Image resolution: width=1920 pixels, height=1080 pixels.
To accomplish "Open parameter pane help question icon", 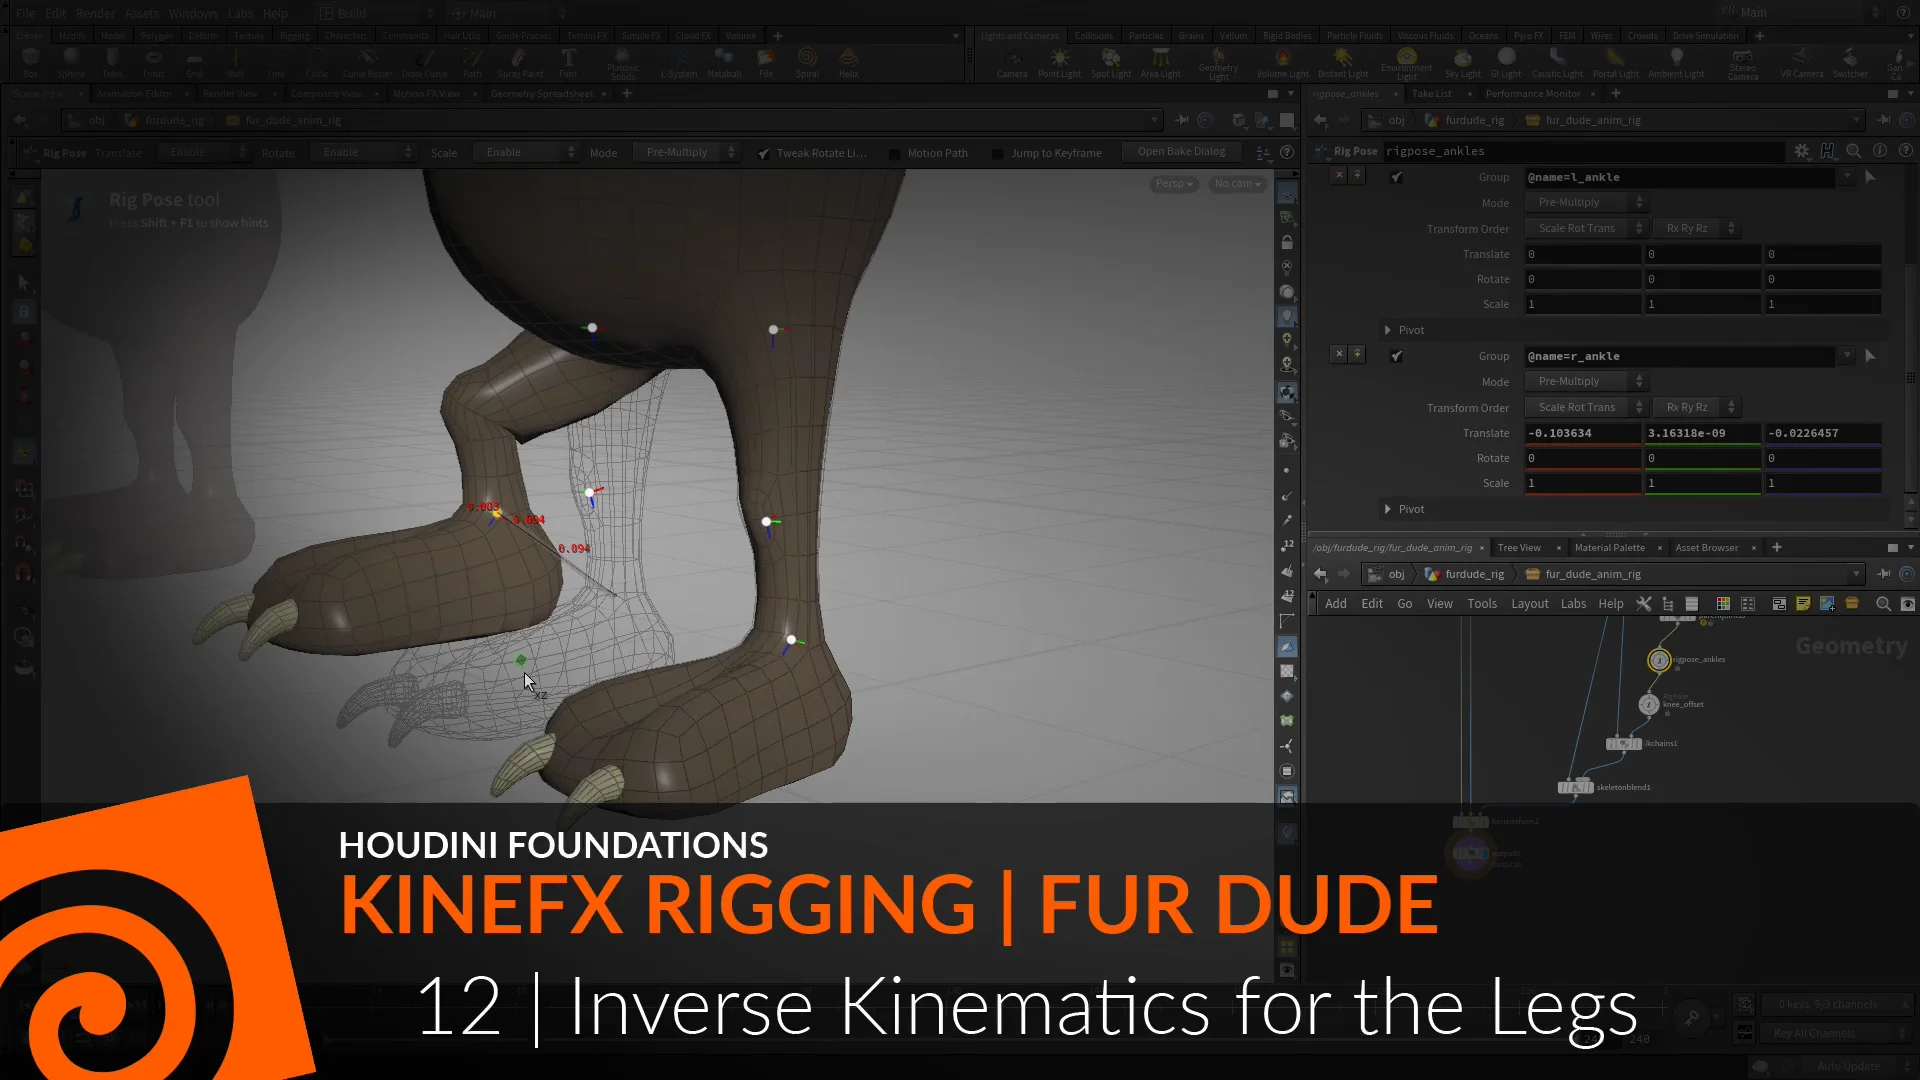I will [1906, 151].
